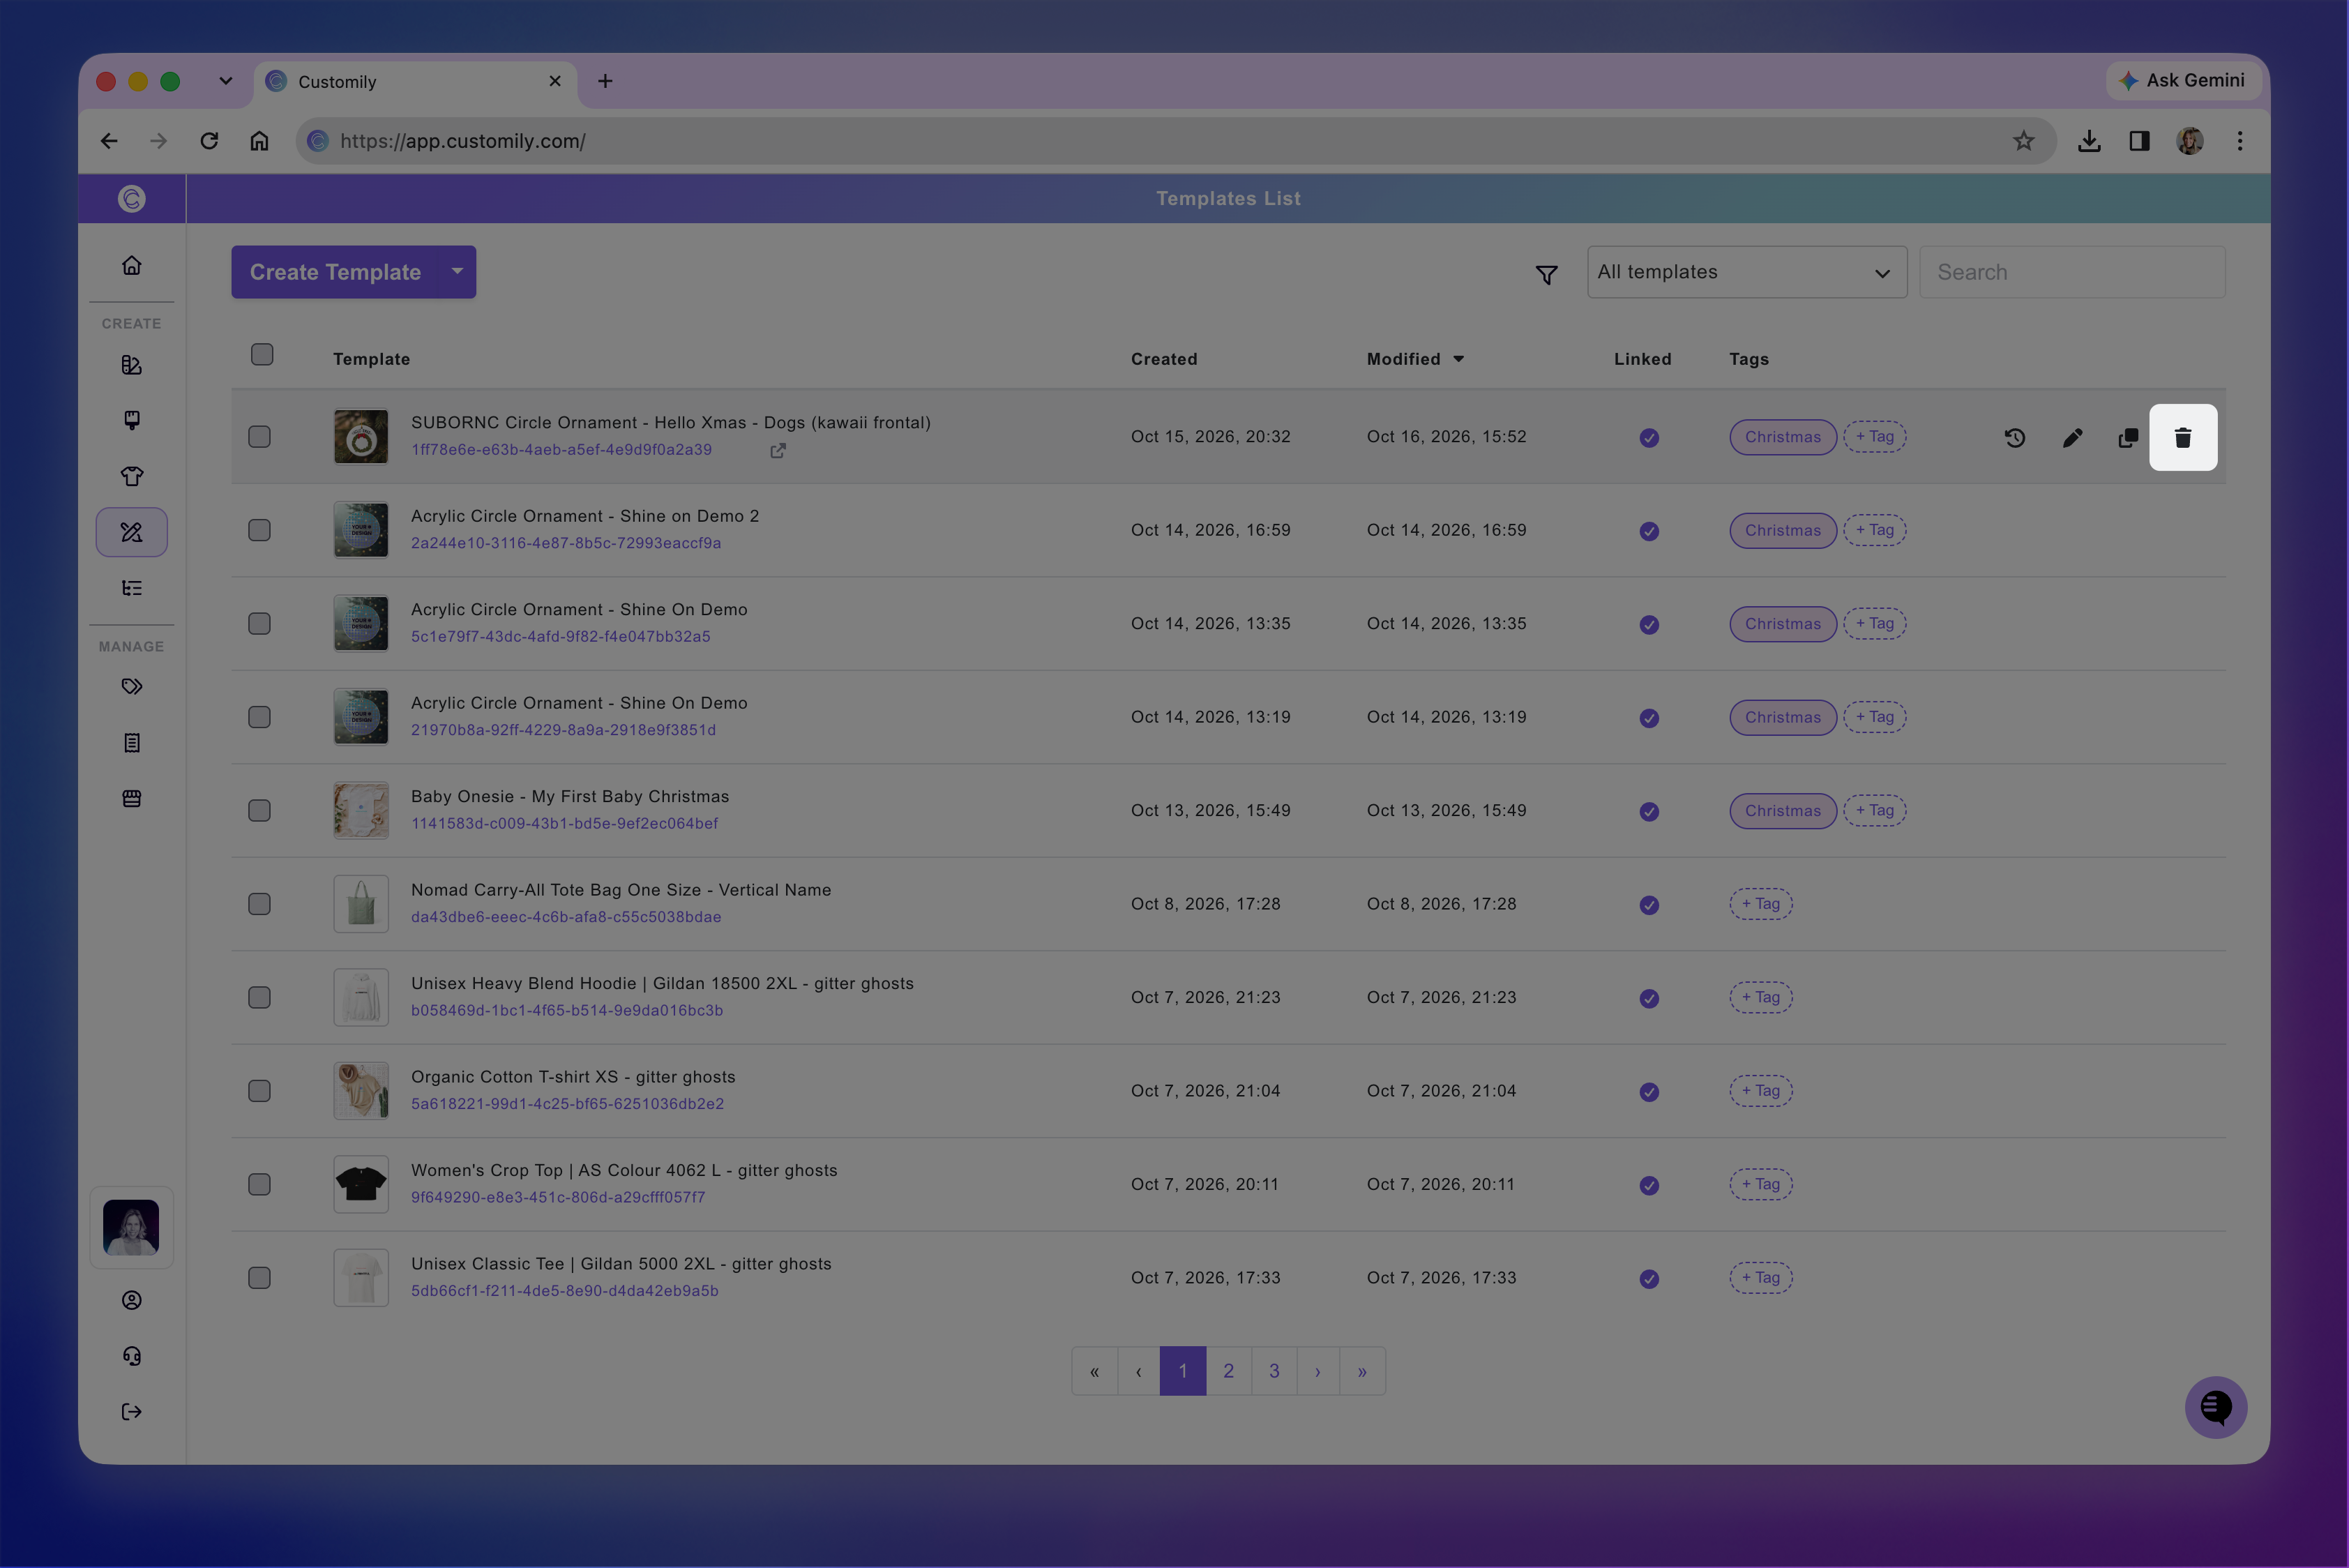
Task: Check the box for Acrylic Circle Ornament - Shine on Demo 2
Action: pyautogui.click(x=260, y=530)
